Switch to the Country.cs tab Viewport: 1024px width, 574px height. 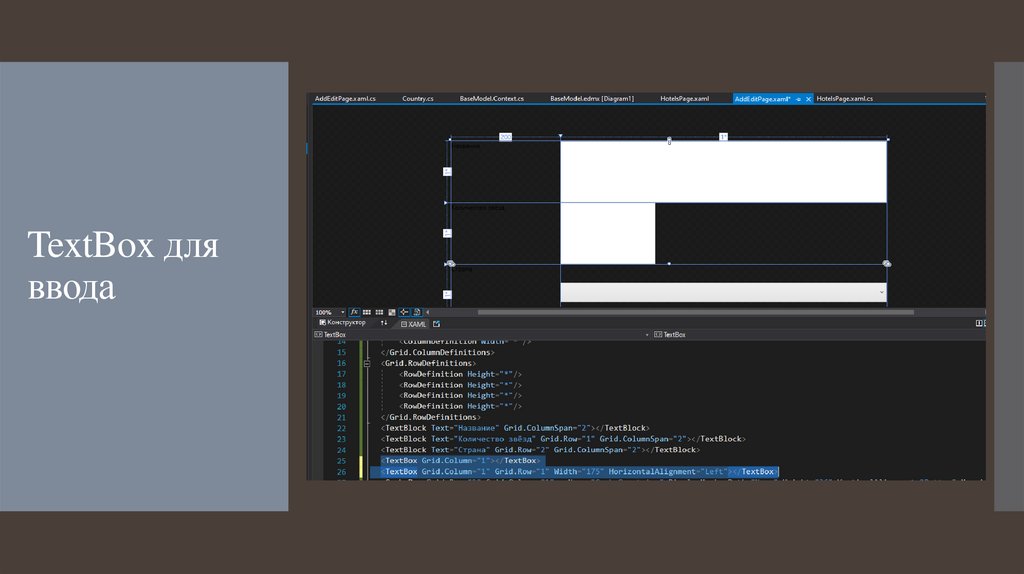417,99
